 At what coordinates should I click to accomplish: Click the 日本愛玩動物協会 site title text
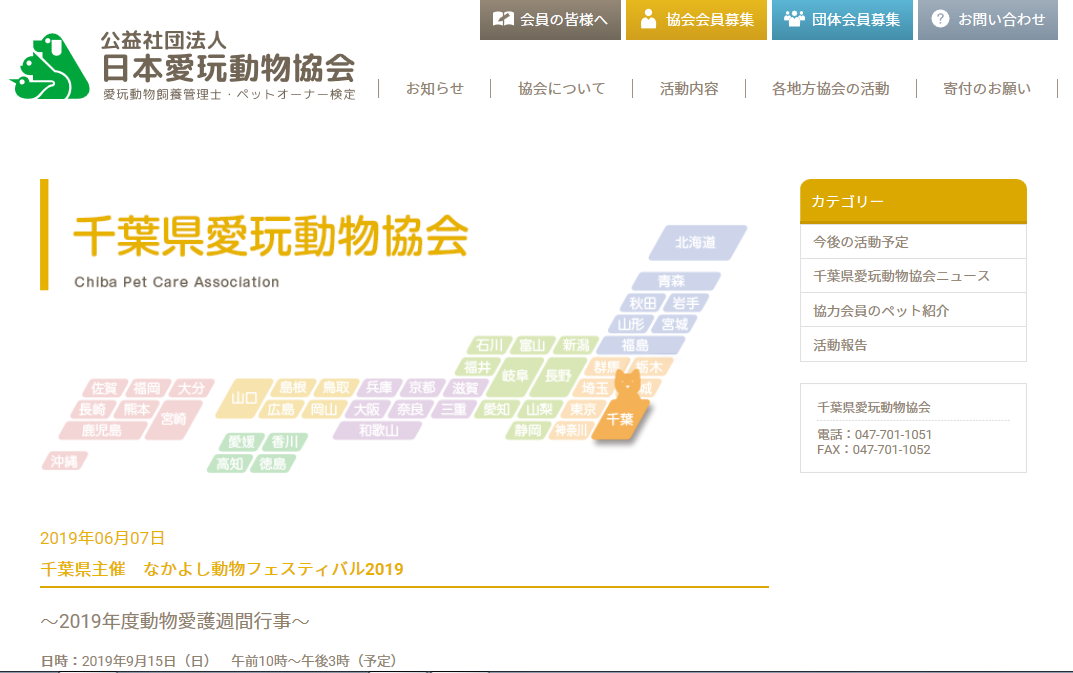[x=229, y=67]
